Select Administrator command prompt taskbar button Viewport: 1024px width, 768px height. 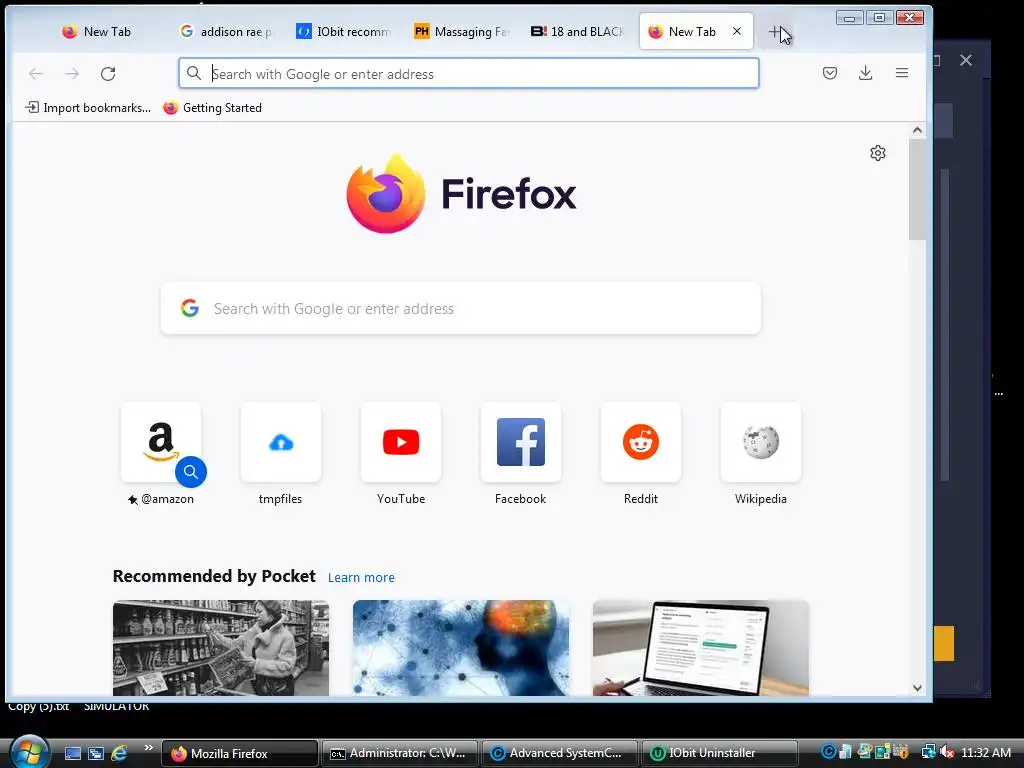pos(400,753)
